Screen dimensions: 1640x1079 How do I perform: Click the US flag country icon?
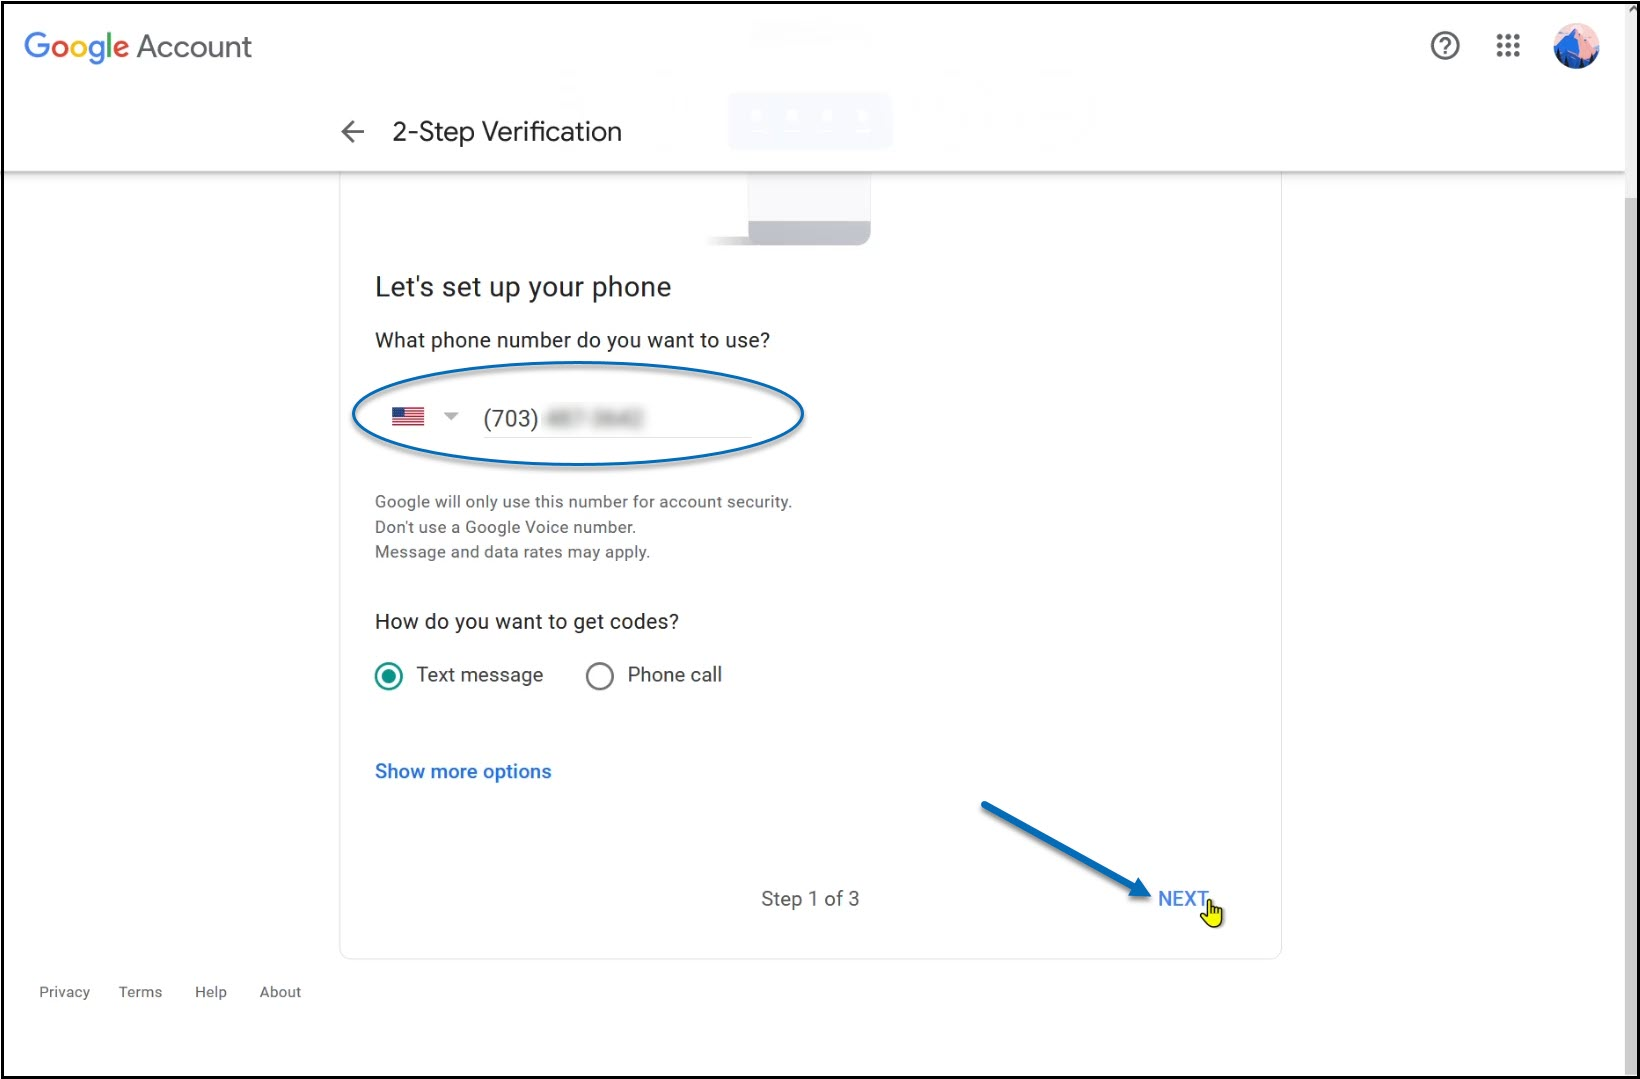click(x=408, y=416)
